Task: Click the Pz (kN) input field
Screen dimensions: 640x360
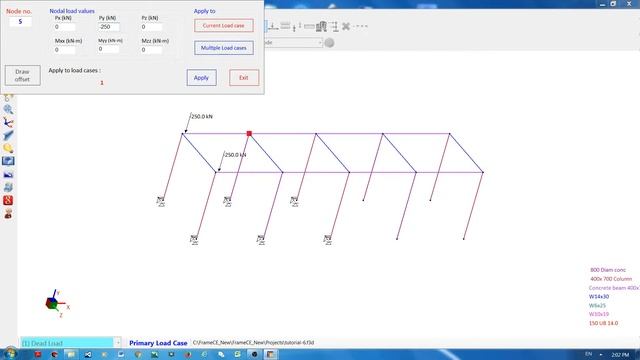Action: [x=151, y=27]
